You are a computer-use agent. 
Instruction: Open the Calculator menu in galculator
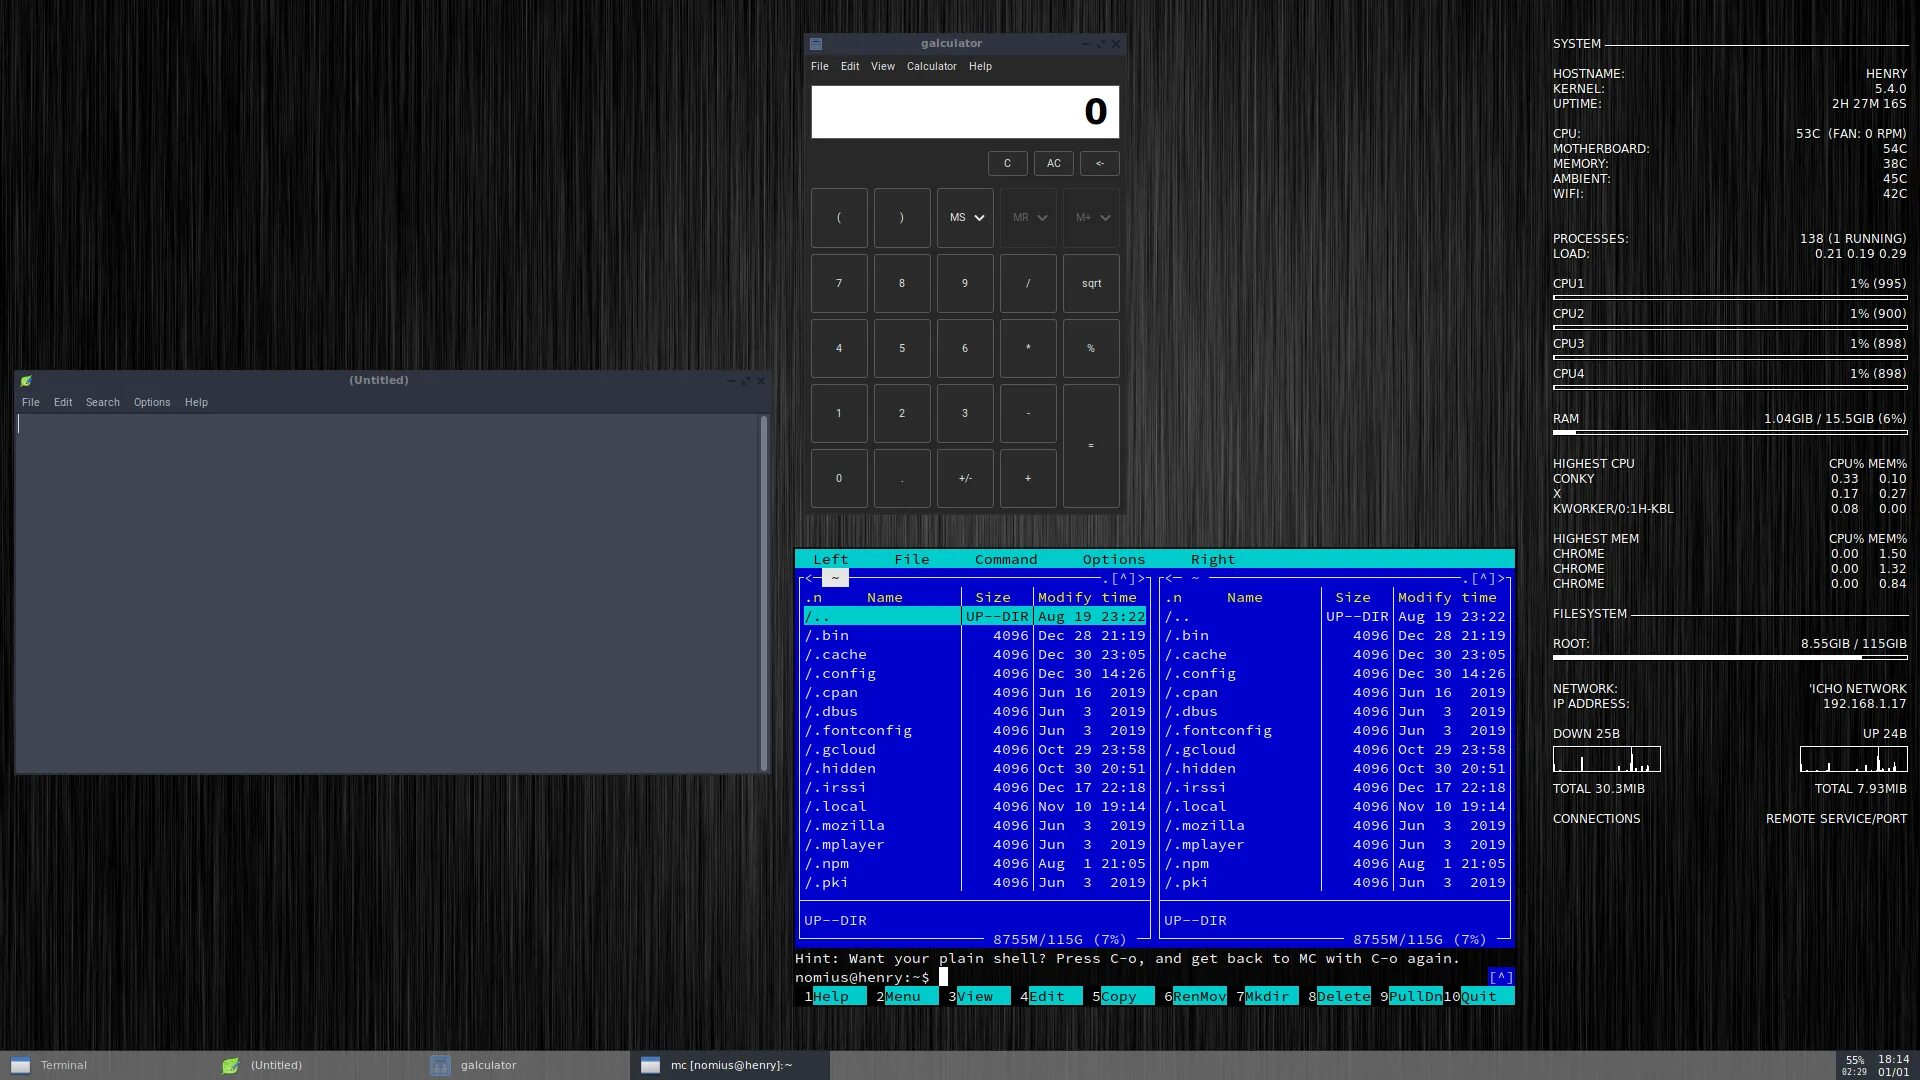[x=931, y=65]
